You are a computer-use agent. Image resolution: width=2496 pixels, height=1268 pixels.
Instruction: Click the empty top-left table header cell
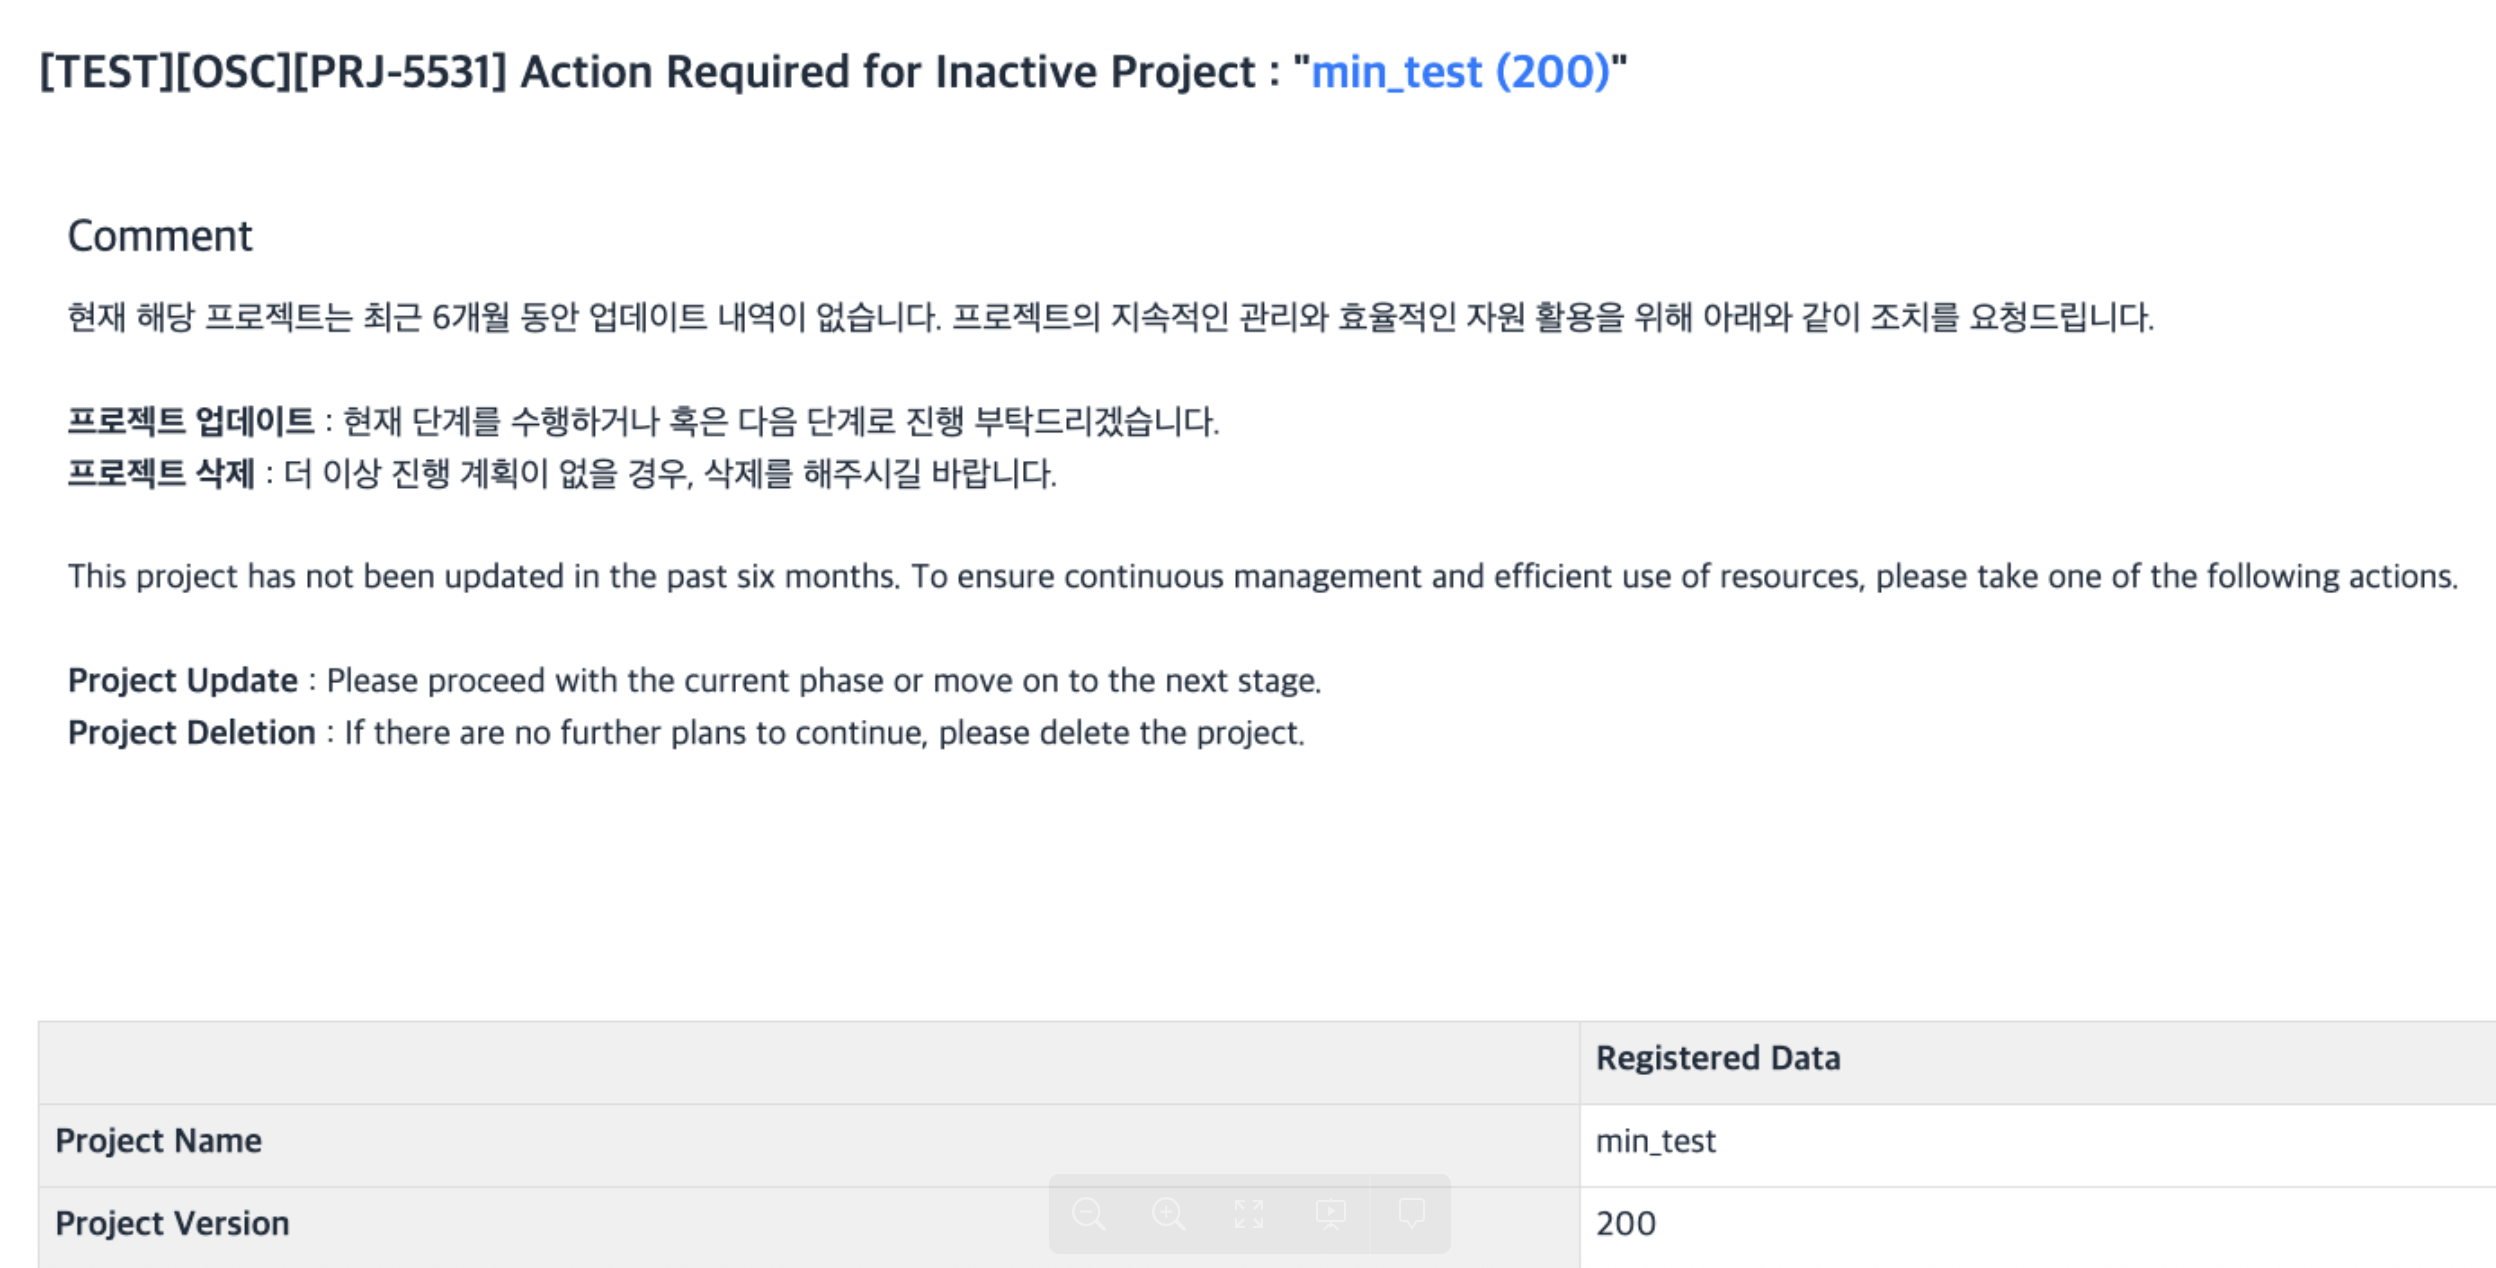[808, 1062]
